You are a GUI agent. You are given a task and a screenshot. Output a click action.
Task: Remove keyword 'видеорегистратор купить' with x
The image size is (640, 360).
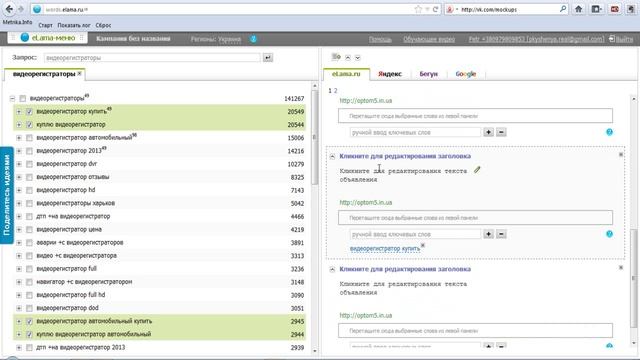coord(423,245)
